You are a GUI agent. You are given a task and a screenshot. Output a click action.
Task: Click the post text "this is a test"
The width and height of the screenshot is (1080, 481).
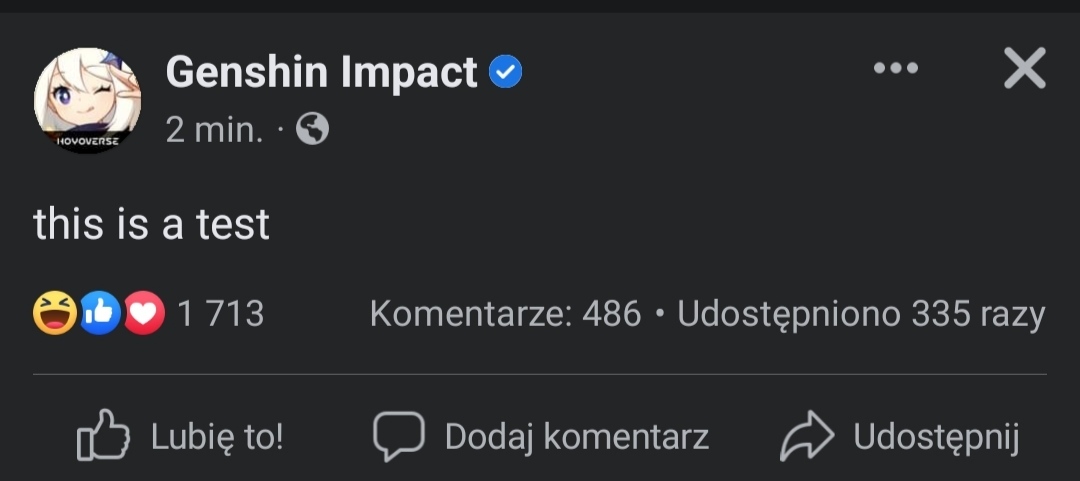point(152,224)
